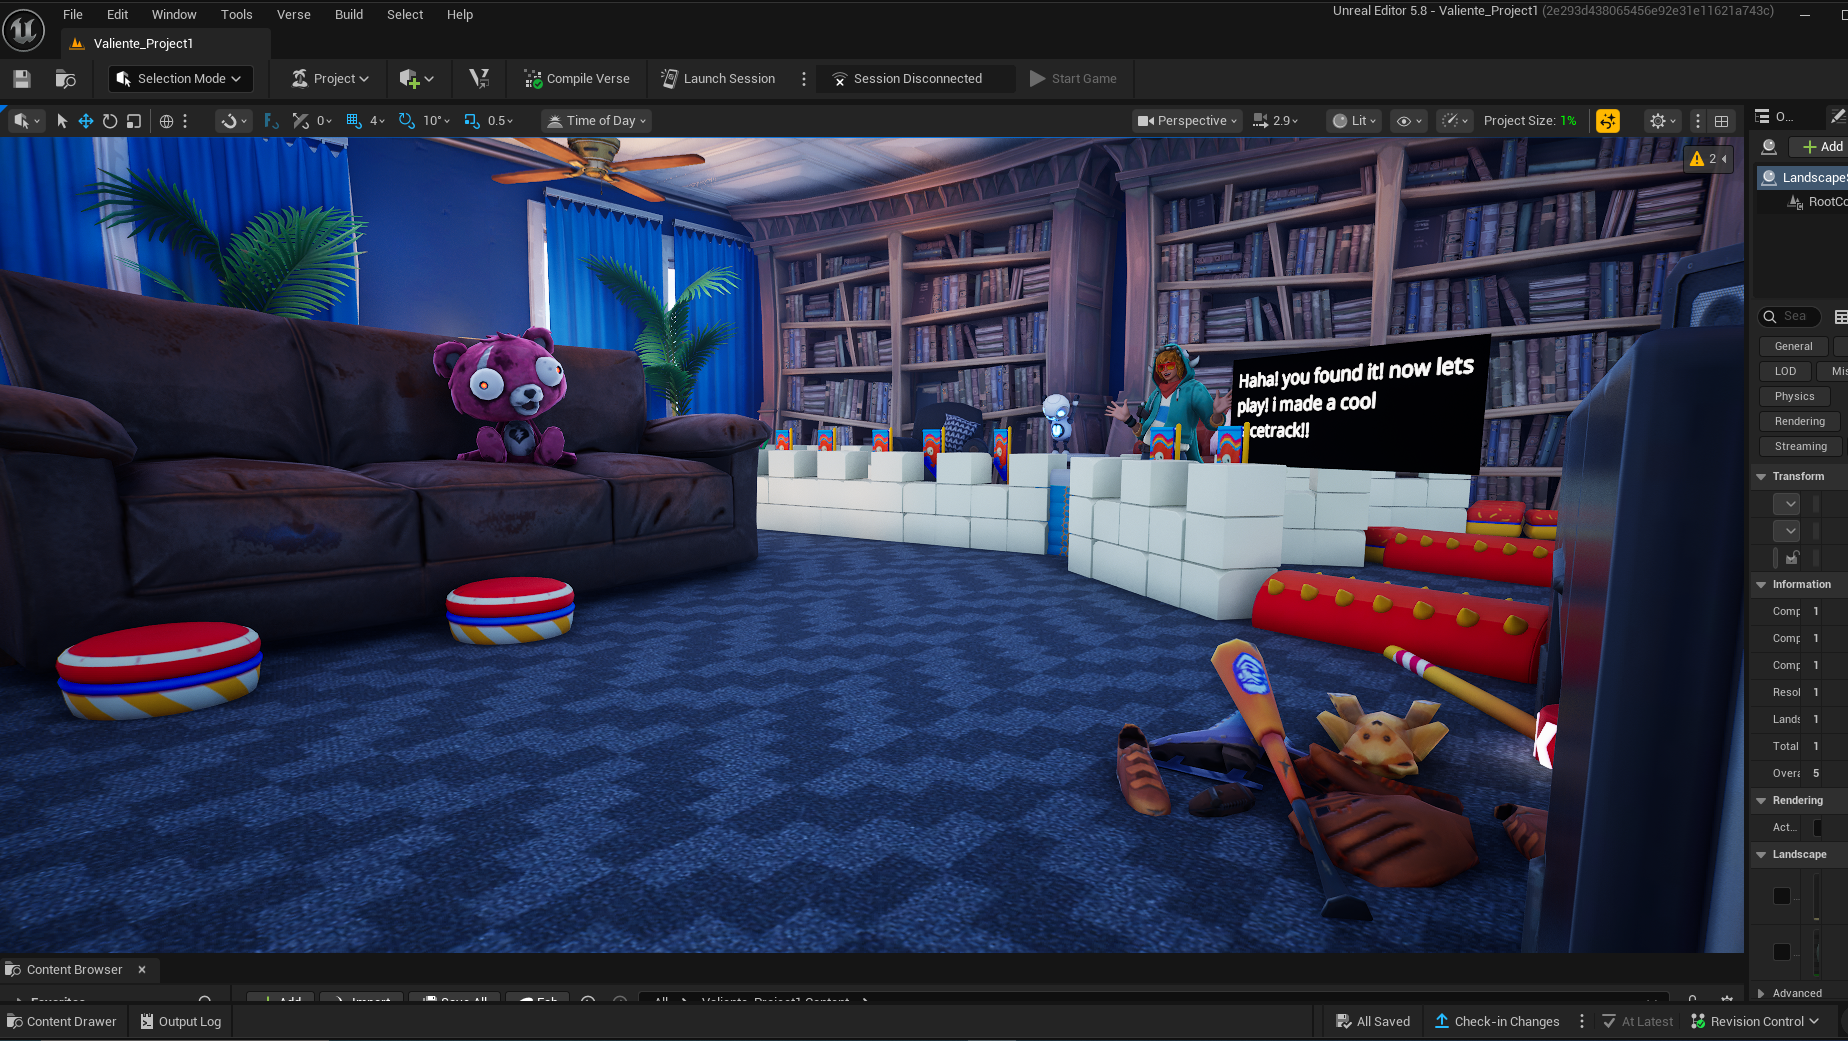Open Check-in Changes three-dot menu
Viewport: 1848px width, 1041px height.
[x=1582, y=1021]
